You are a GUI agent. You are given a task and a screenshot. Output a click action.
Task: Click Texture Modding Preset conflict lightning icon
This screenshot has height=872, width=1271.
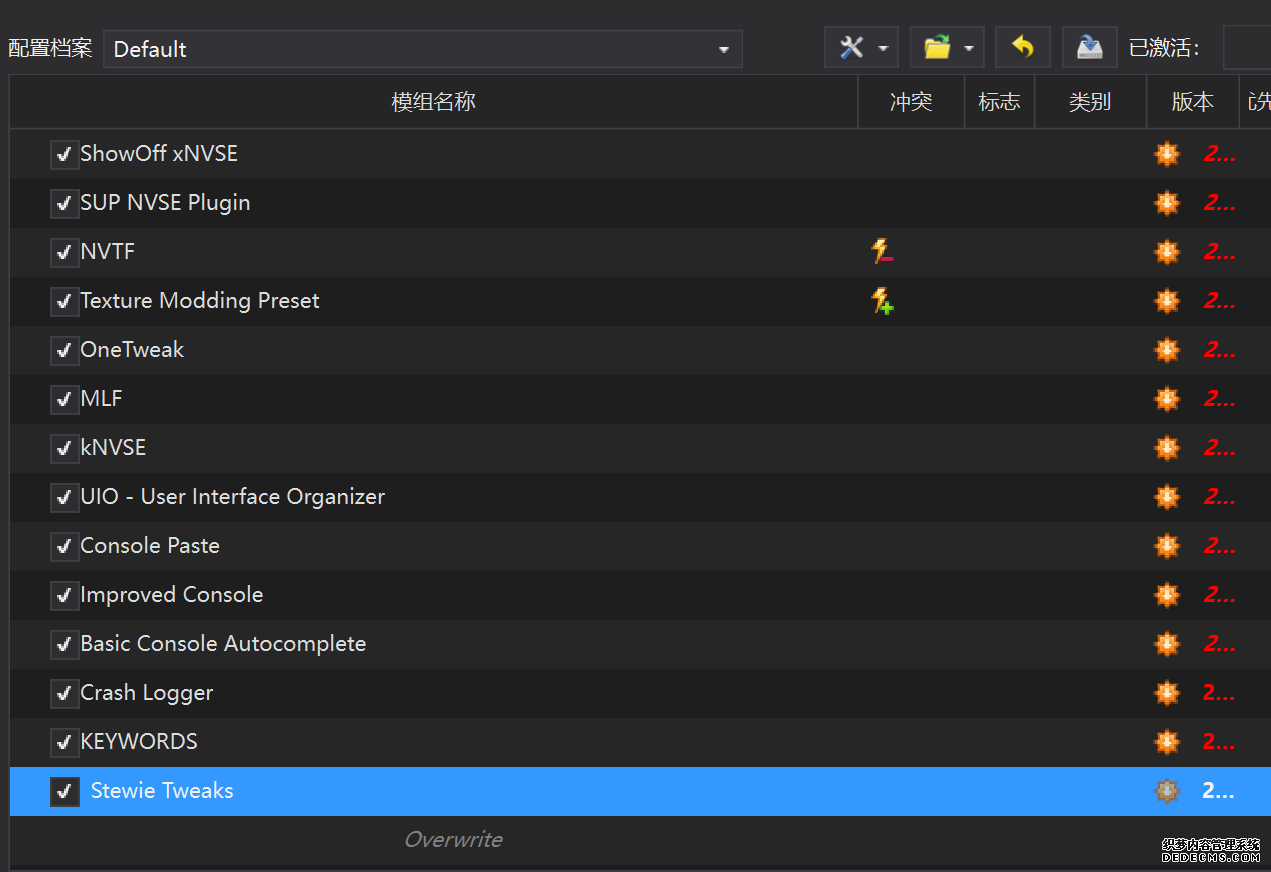882,301
